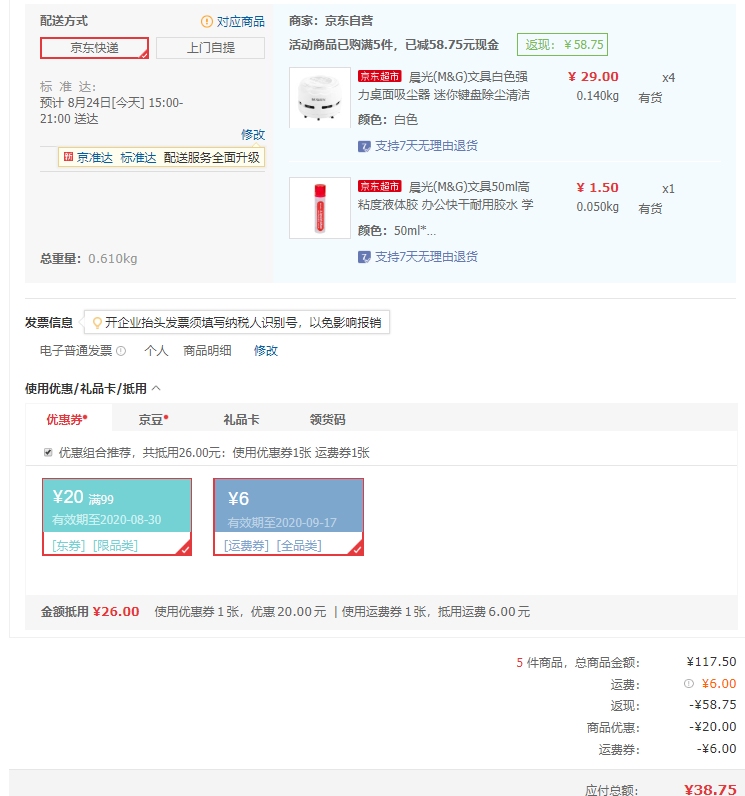Click the 应付总额 ¥38.75 amount
The image size is (745, 796).
pos(710,789)
